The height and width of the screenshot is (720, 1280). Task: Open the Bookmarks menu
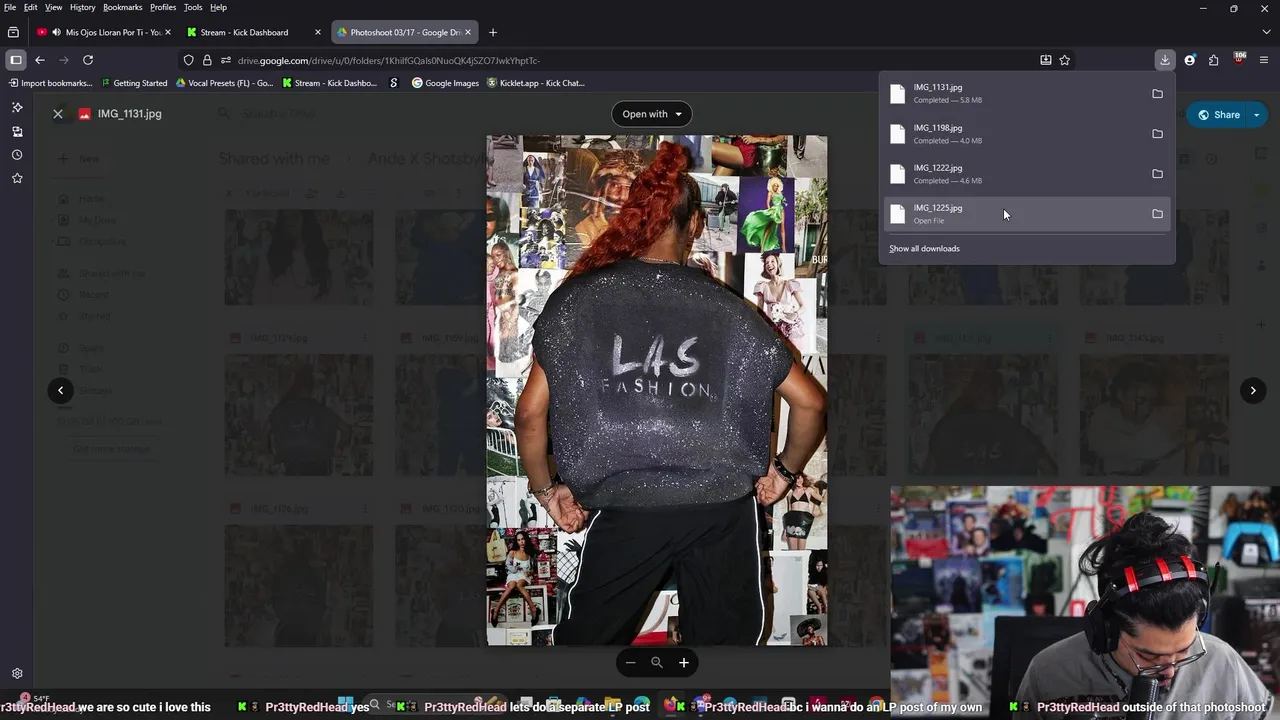tap(123, 7)
